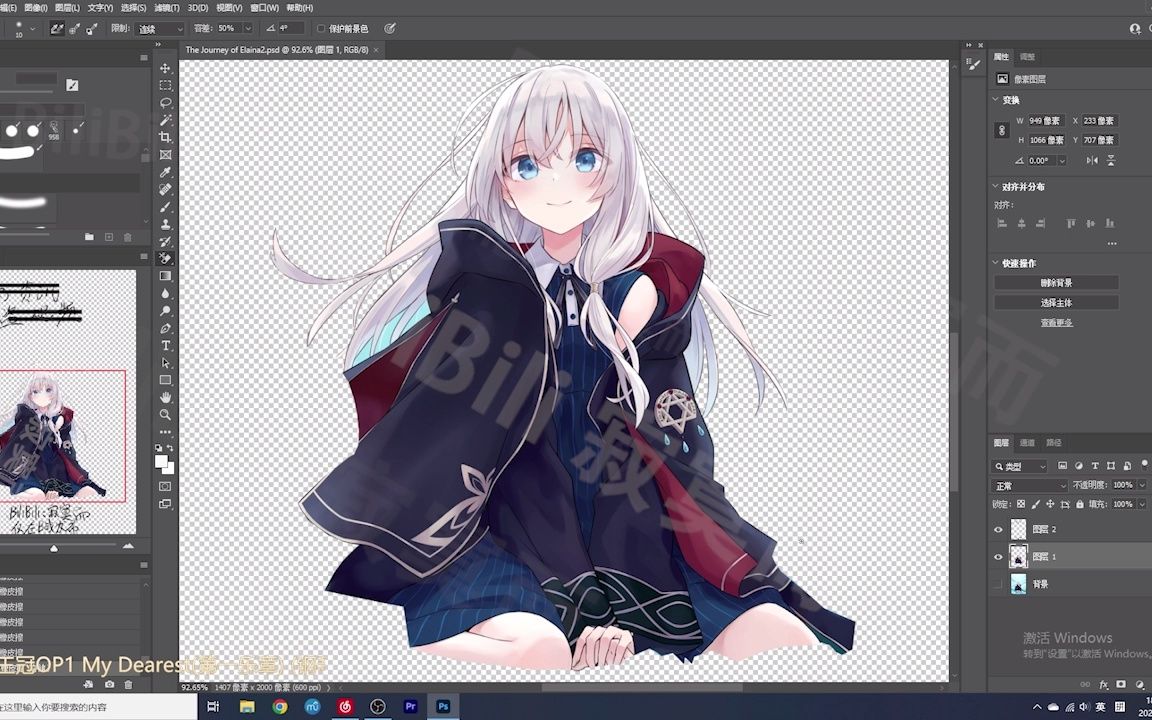Open the 不透明度 opacity dropdown
The width and height of the screenshot is (1152, 720).
pos(1140,484)
